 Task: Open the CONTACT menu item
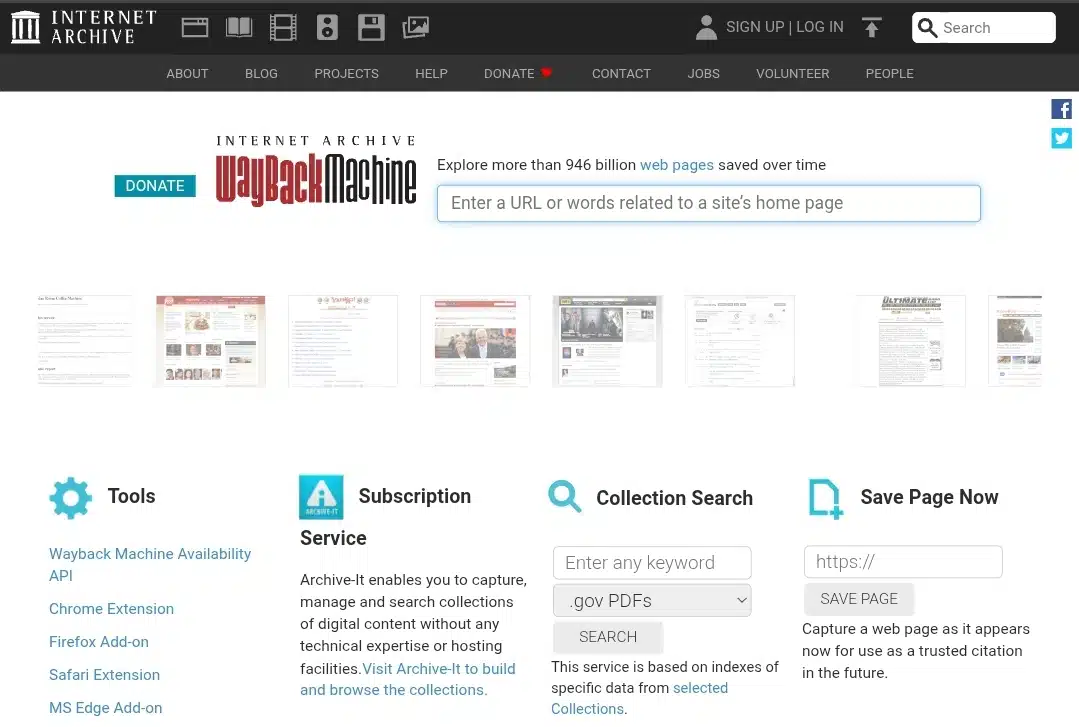click(x=621, y=74)
